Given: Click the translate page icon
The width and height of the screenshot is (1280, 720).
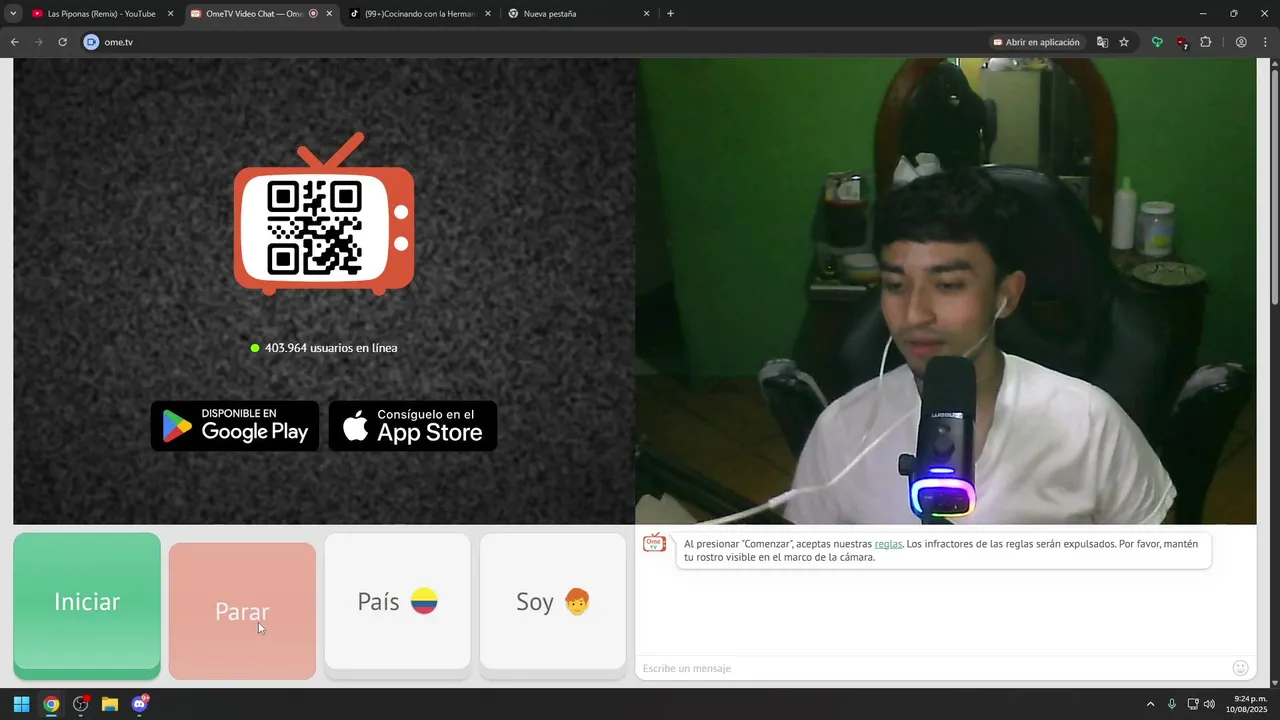Looking at the screenshot, I should [1102, 42].
